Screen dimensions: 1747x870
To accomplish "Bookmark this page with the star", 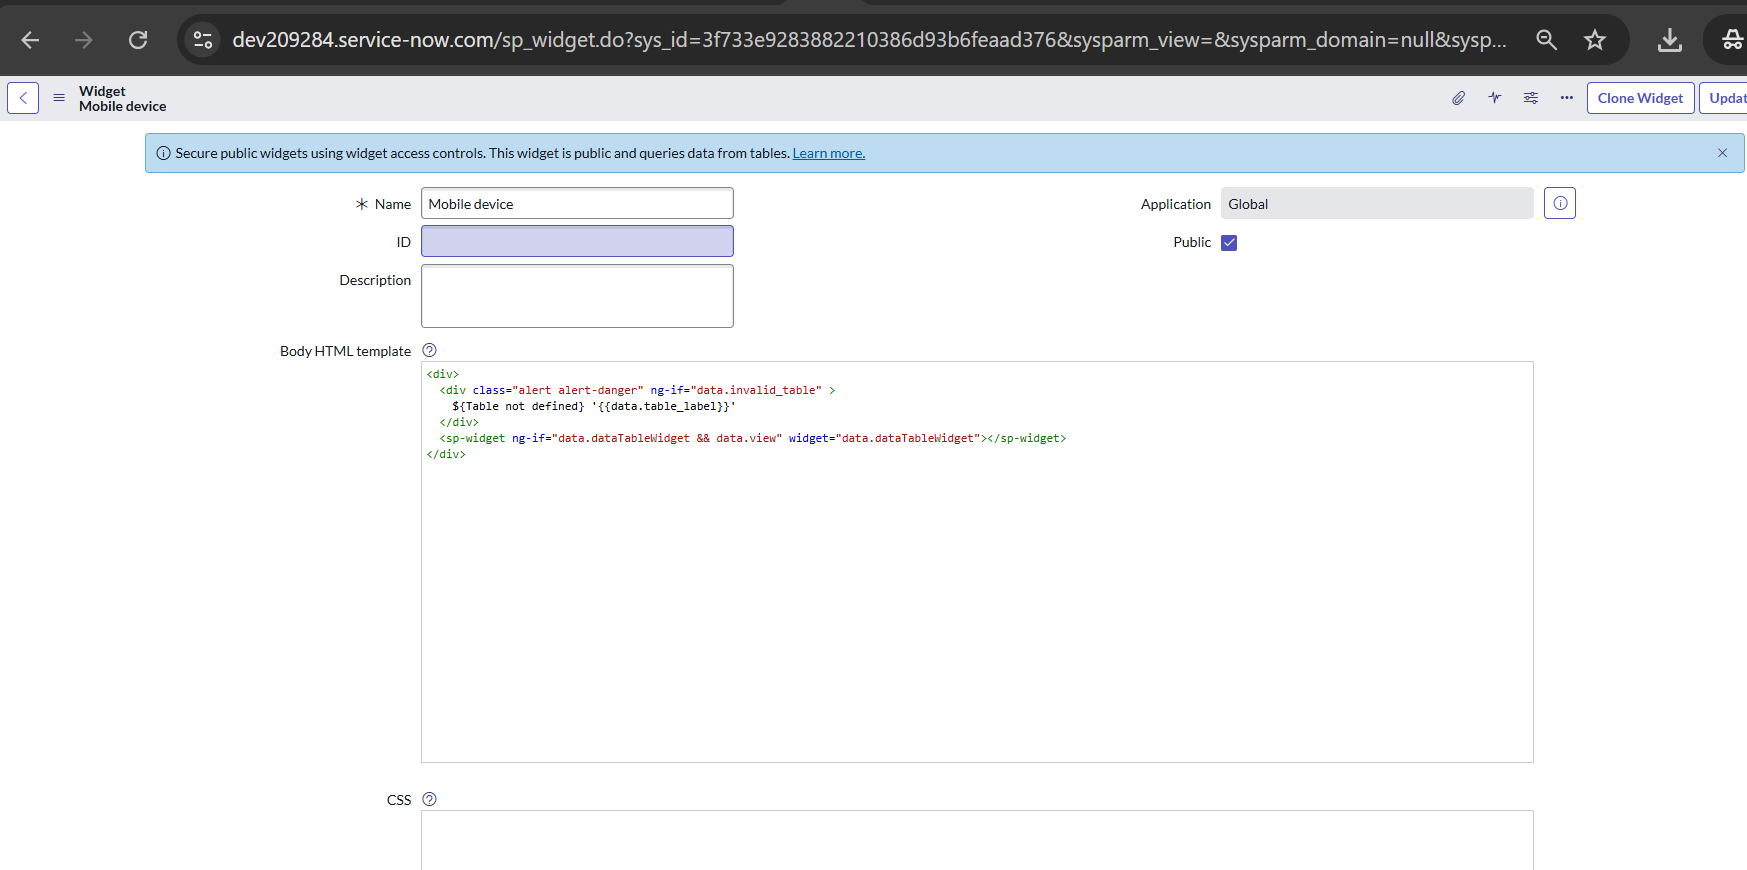I will (1595, 40).
